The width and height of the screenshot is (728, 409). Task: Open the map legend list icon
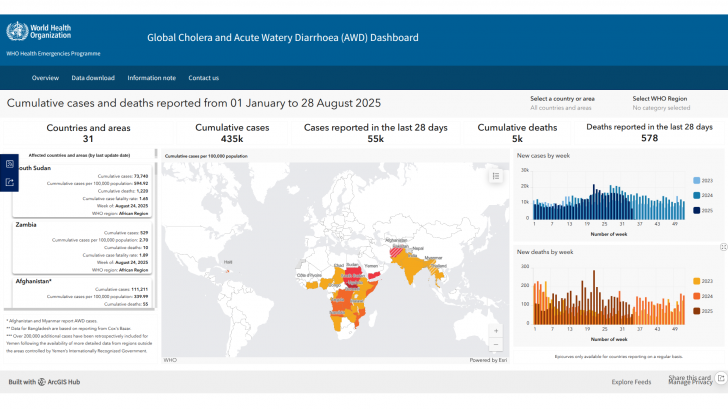(x=494, y=176)
